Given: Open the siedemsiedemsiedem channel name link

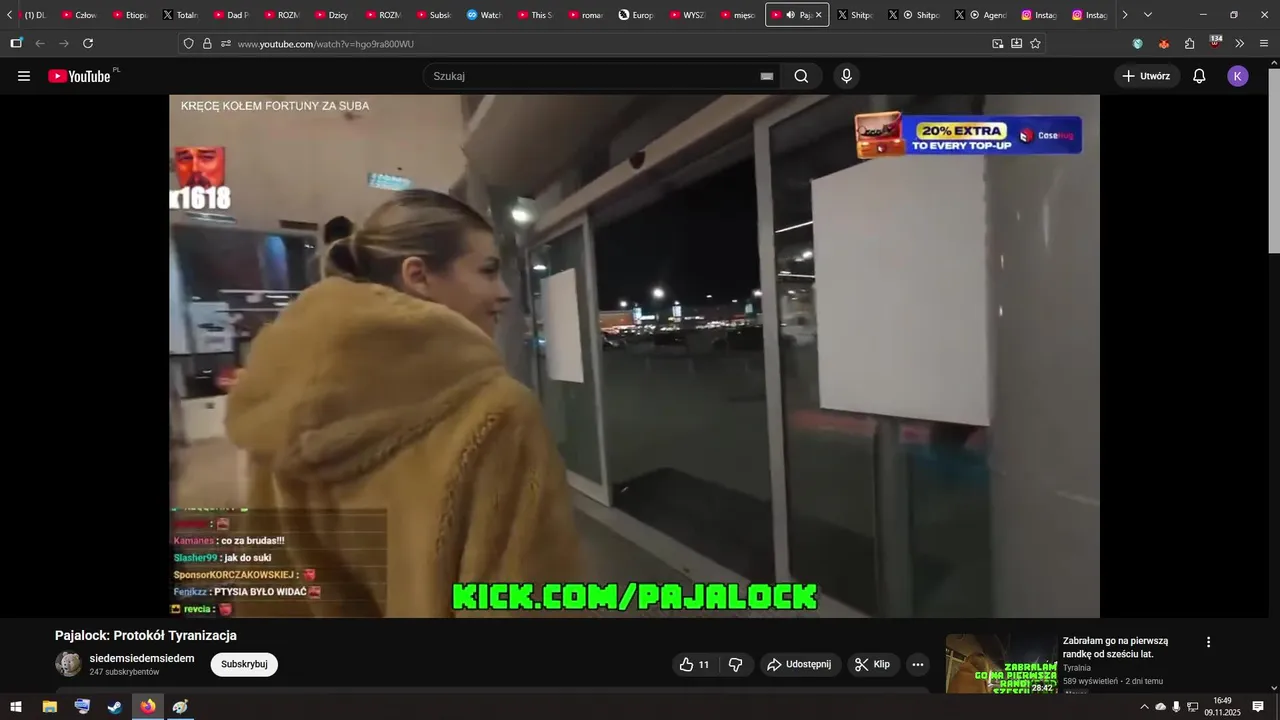Looking at the screenshot, I should click(x=142, y=658).
